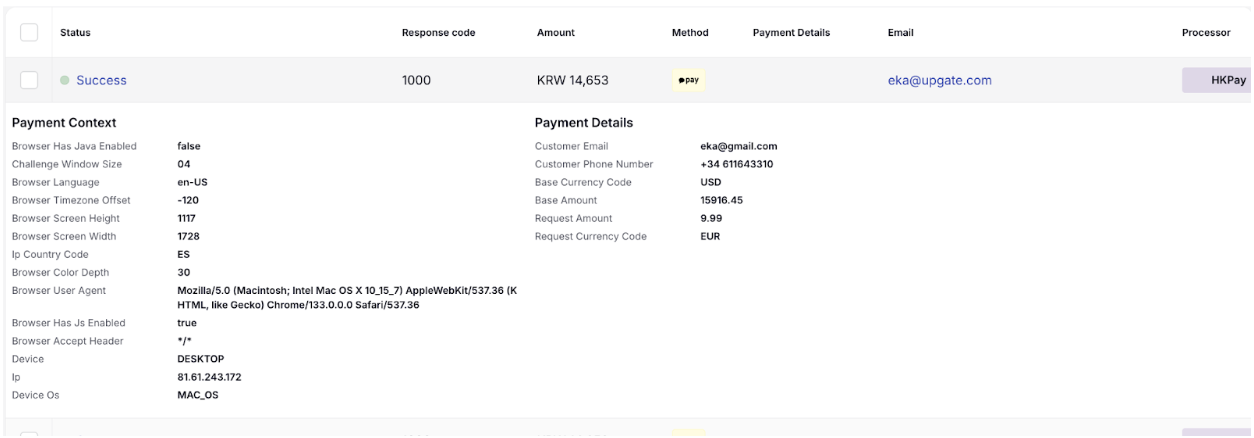Click the color depth value 30

click(x=183, y=272)
